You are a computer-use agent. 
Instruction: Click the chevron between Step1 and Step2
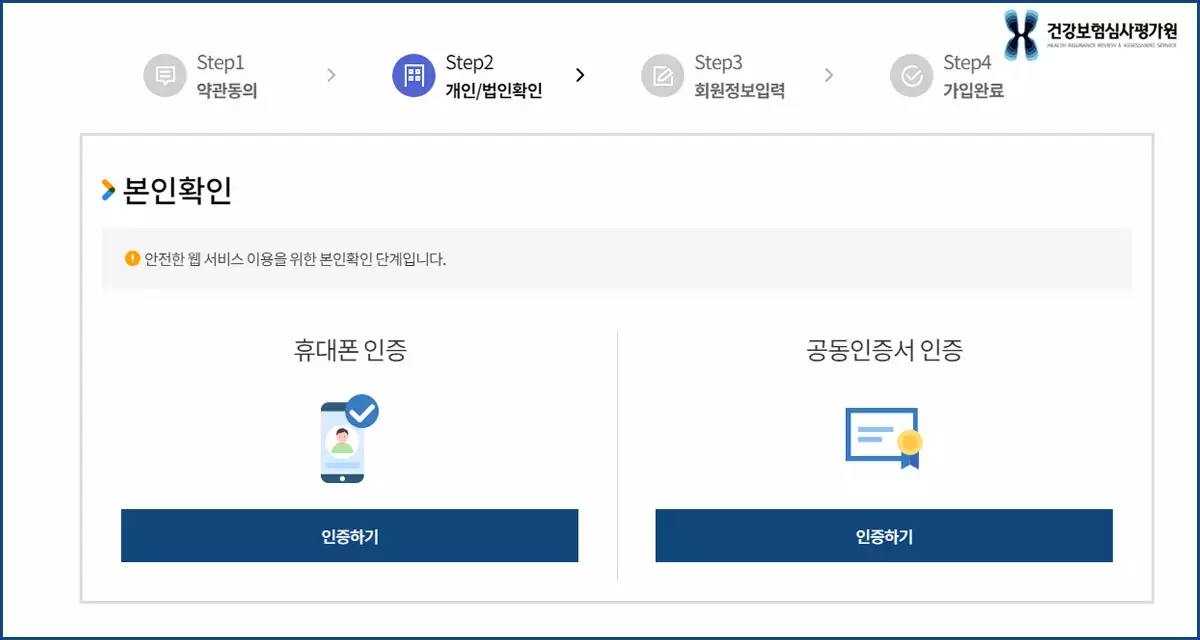[x=330, y=74]
